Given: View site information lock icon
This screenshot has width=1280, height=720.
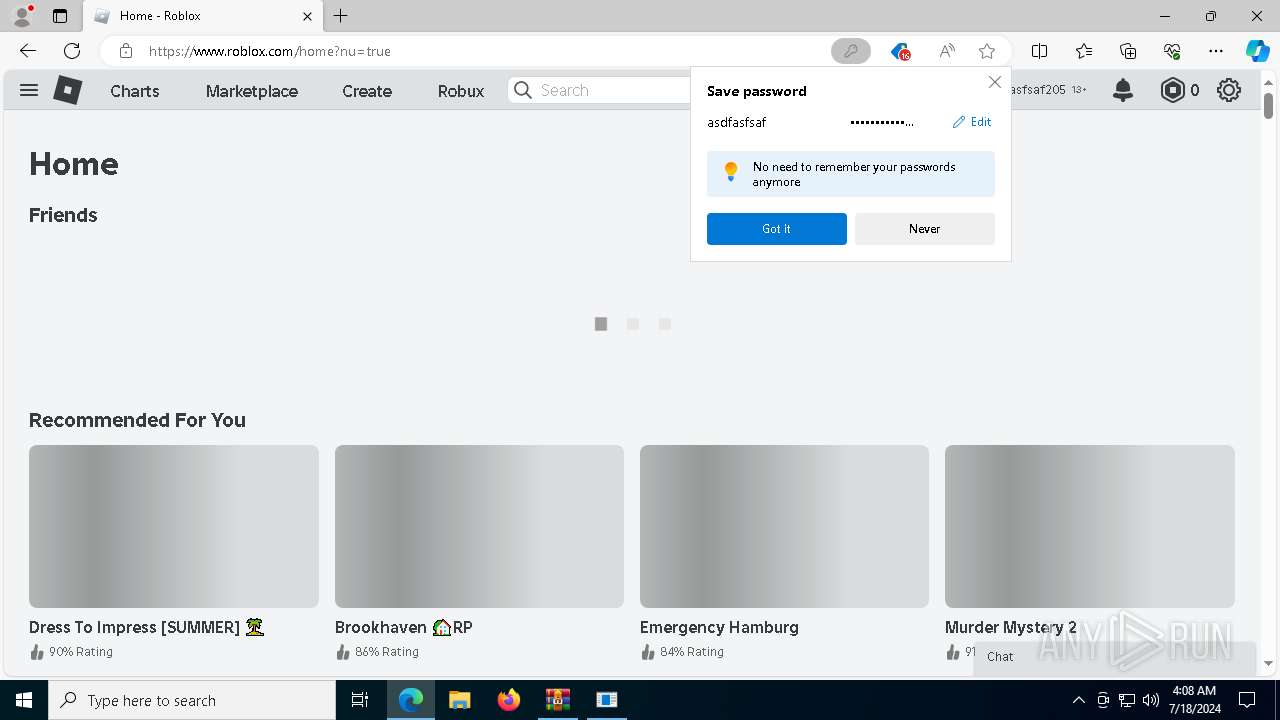Looking at the screenshot, I should coord(126,51).
